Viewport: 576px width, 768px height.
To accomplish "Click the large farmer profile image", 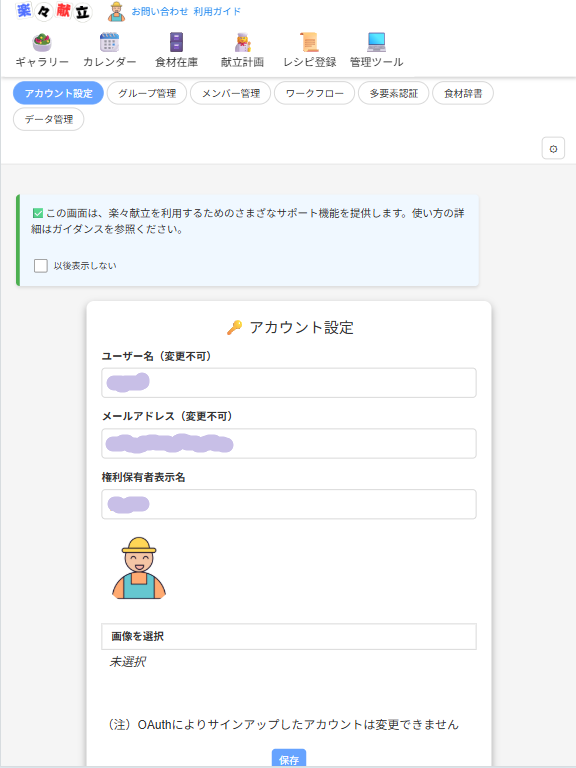I will tap(139, 568).
